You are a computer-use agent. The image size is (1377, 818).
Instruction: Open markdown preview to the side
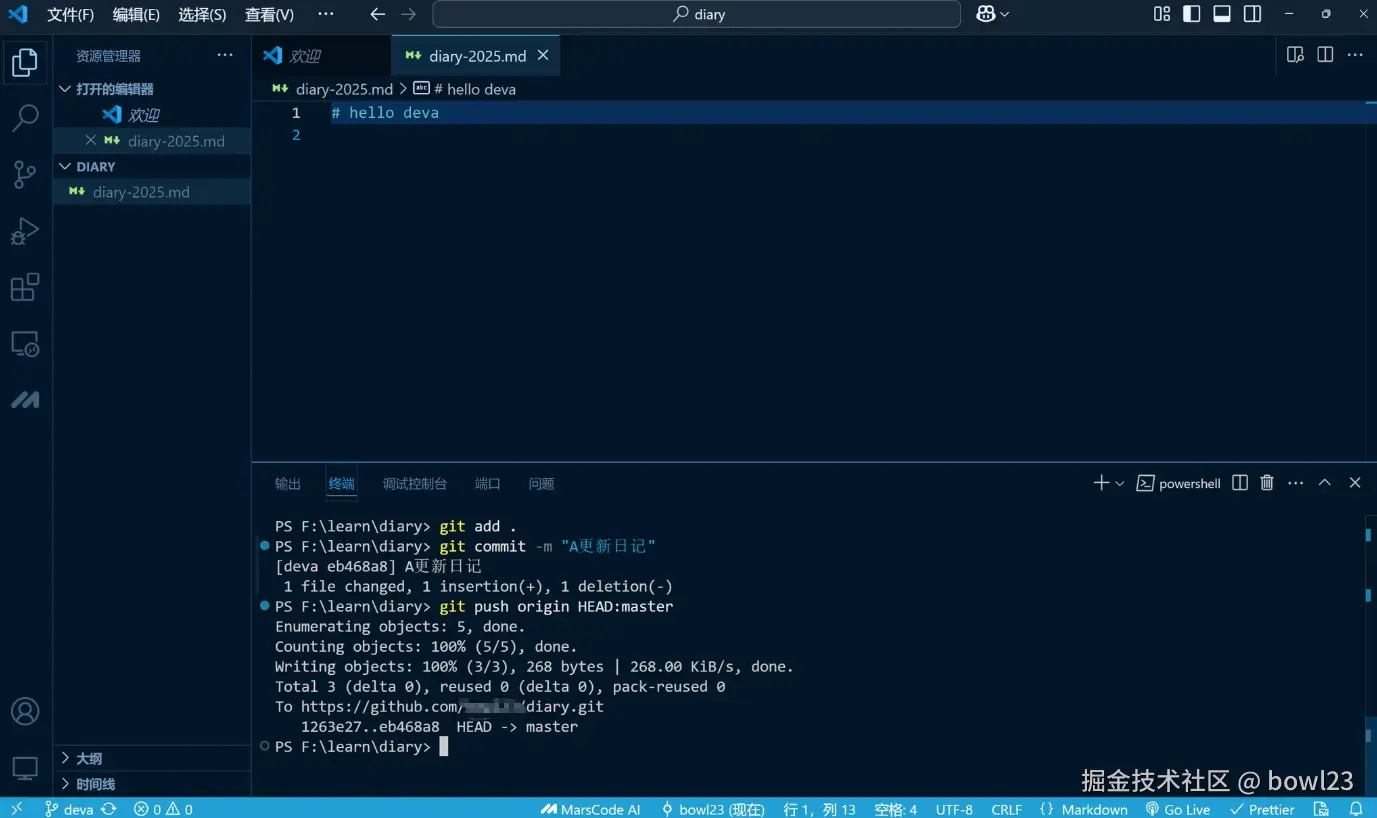coord(1295,55)
